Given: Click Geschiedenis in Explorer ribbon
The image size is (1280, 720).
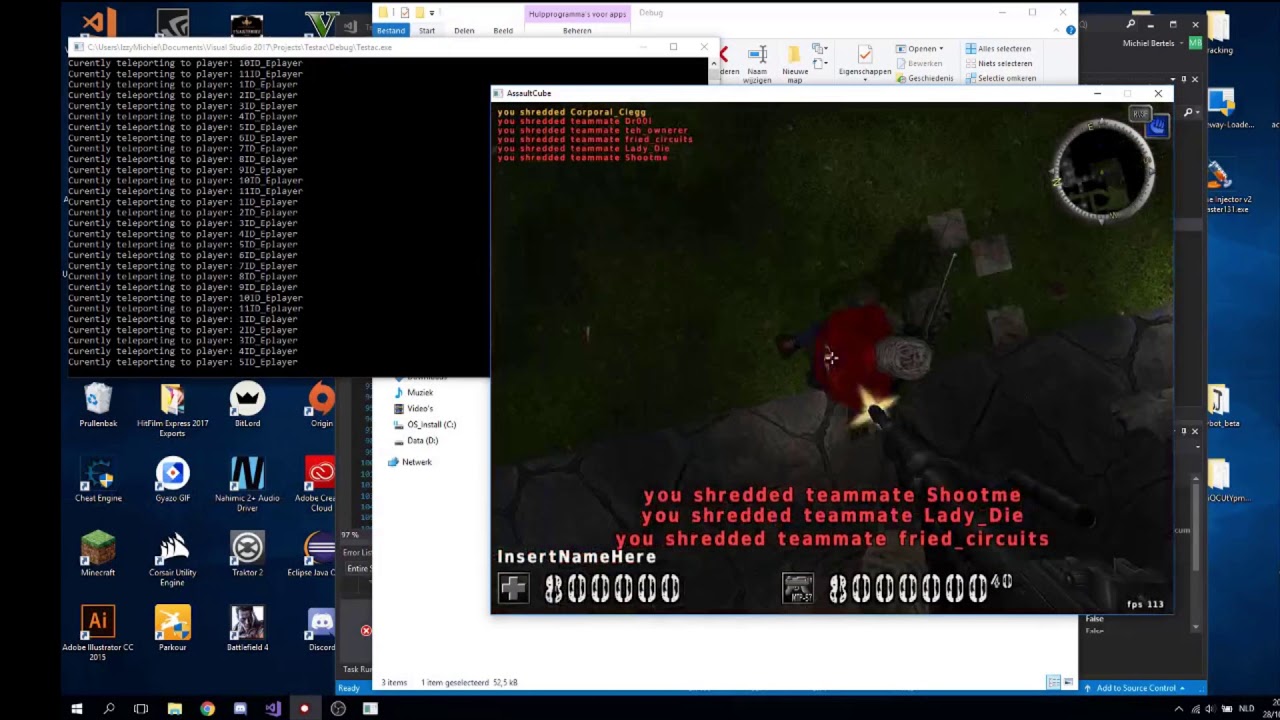Looking at the screenshot, I should [x=925, y=78].
